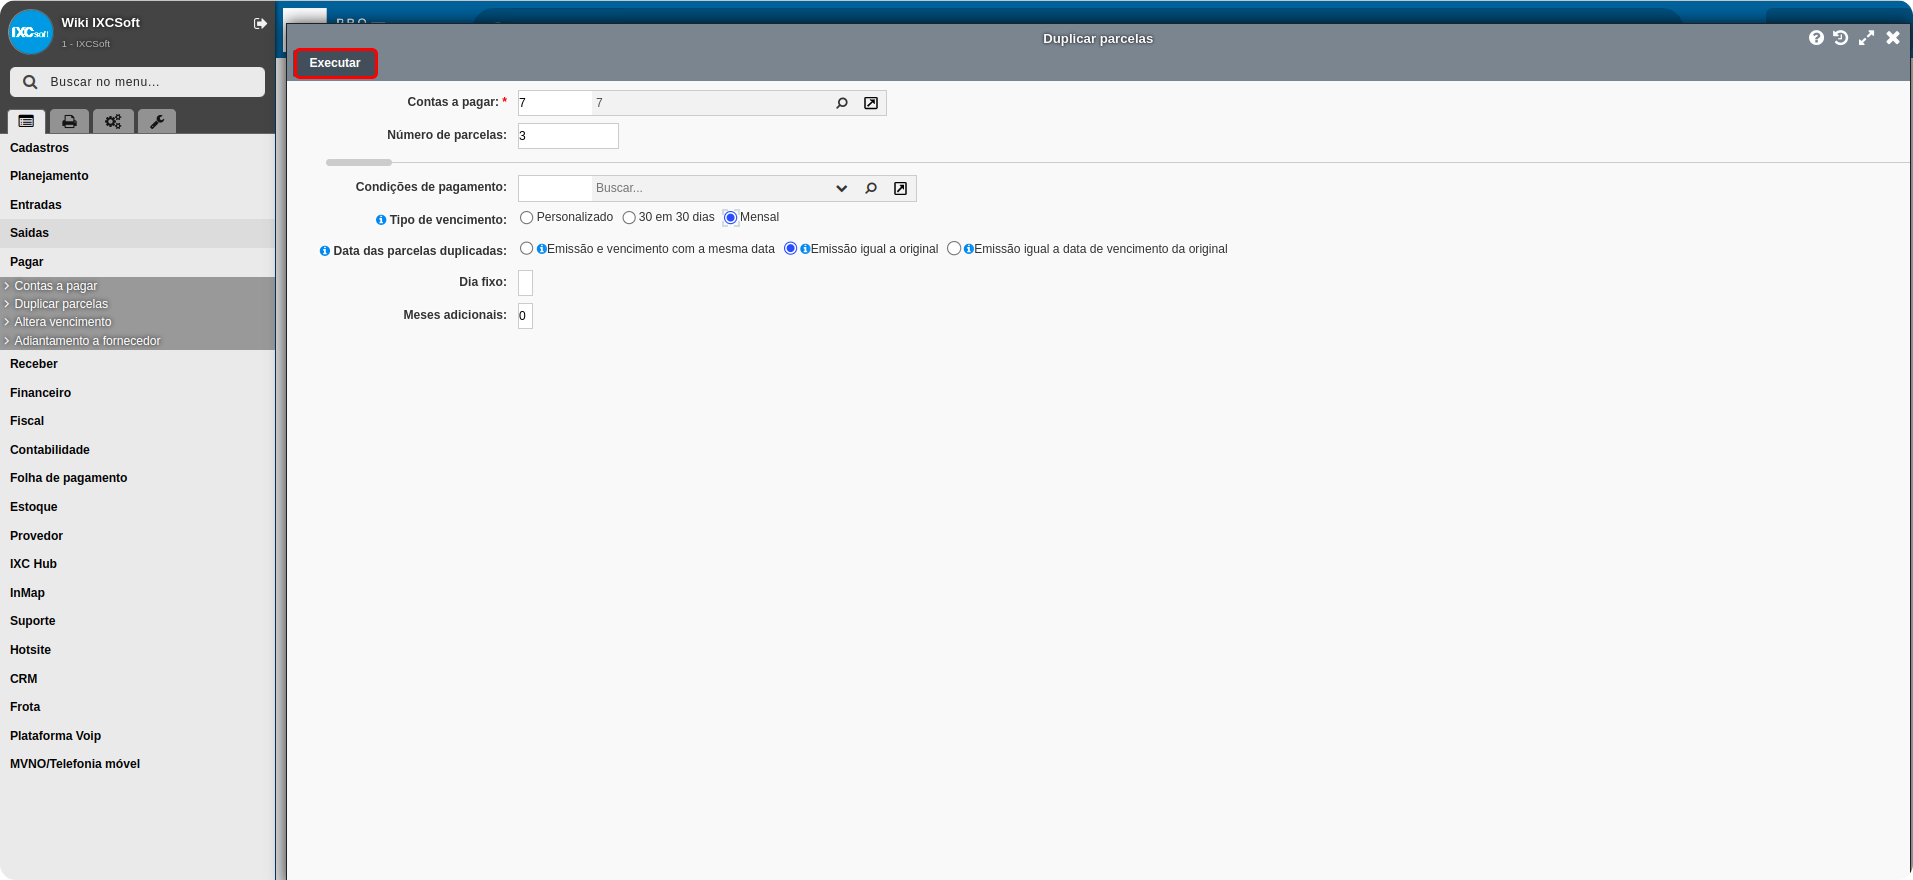Viewport: 1913px width, 880px height.
Task: Select 30 em 30 dias radio option
Action: (629, 217)
